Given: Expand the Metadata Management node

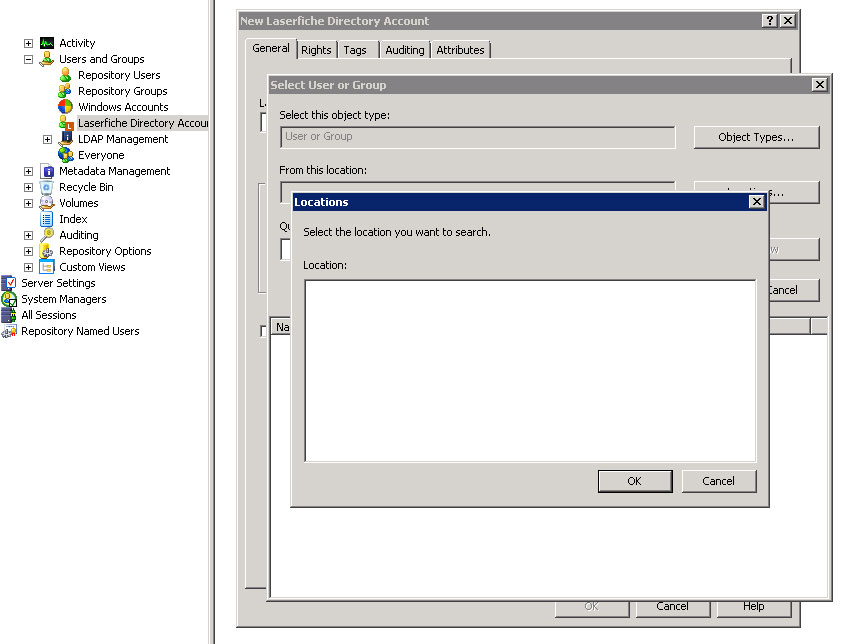Looking at the screenshot, I should (x=29, y=171).
